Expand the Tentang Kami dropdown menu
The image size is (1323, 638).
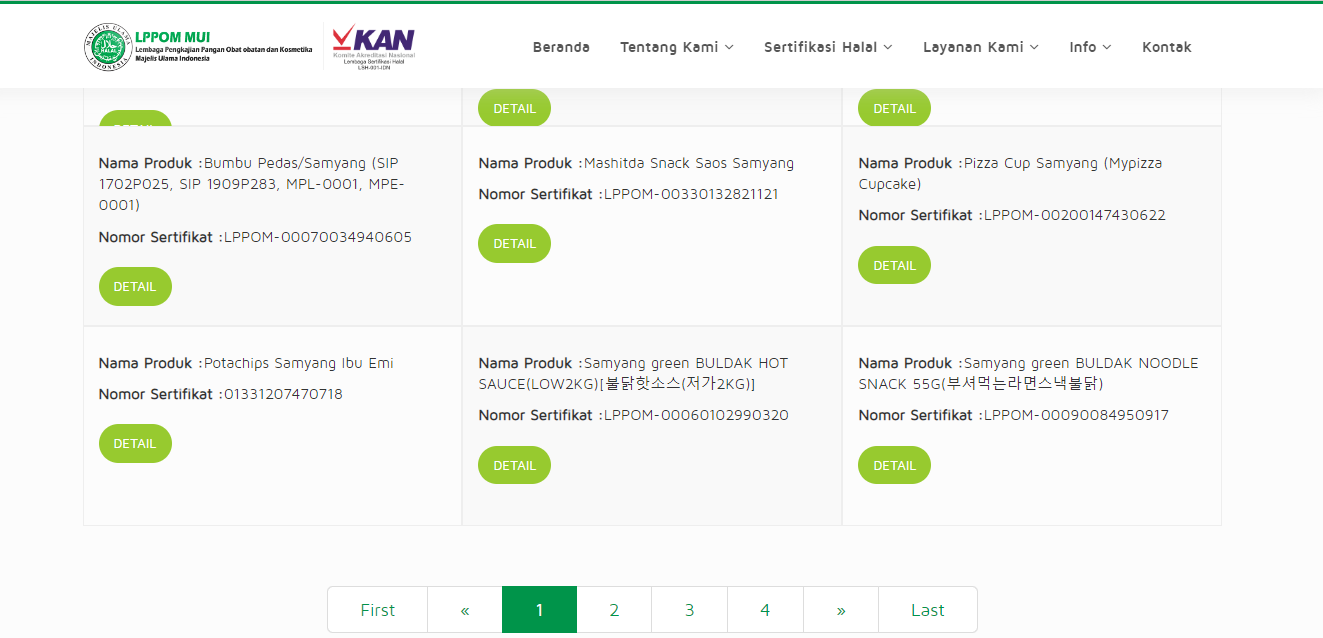[677, 47]
